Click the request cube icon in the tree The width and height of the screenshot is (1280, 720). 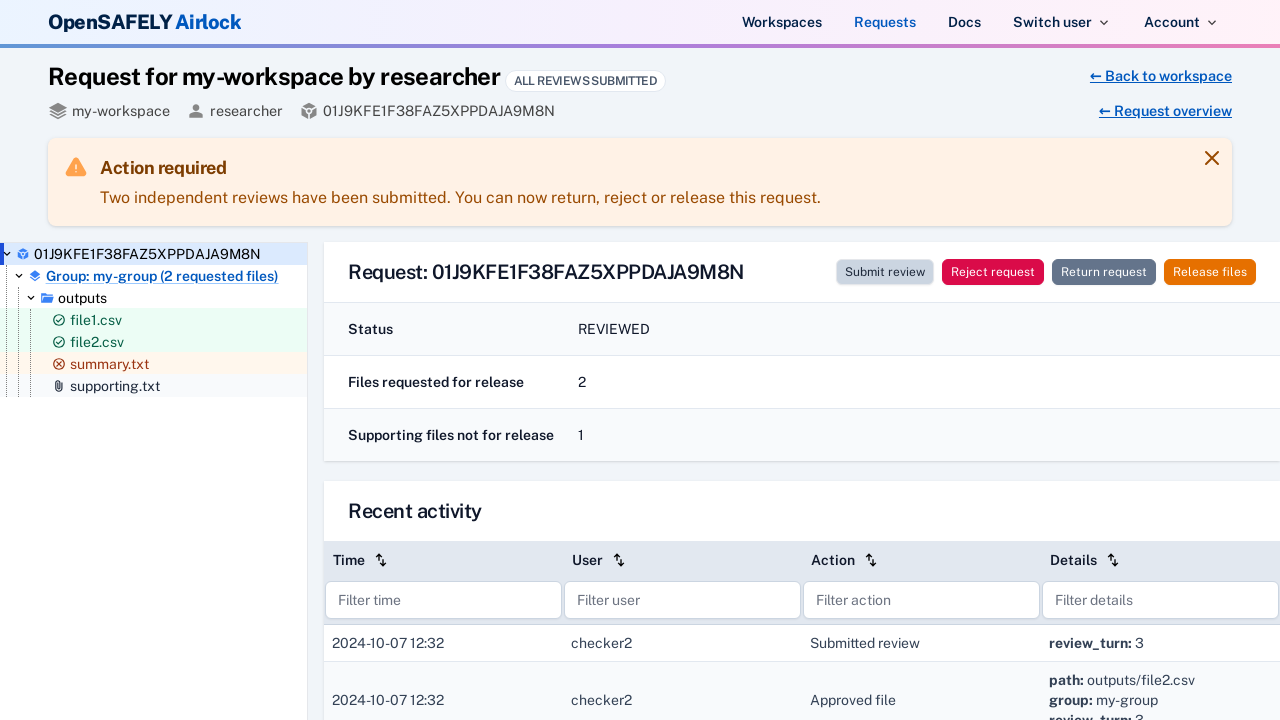(x=22, y=254)
